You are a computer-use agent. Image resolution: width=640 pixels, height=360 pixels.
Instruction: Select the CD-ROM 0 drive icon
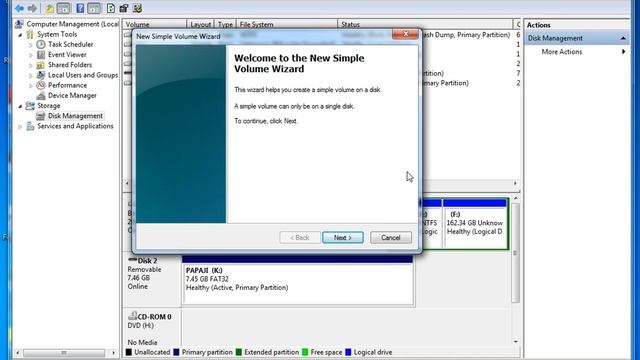132,316
